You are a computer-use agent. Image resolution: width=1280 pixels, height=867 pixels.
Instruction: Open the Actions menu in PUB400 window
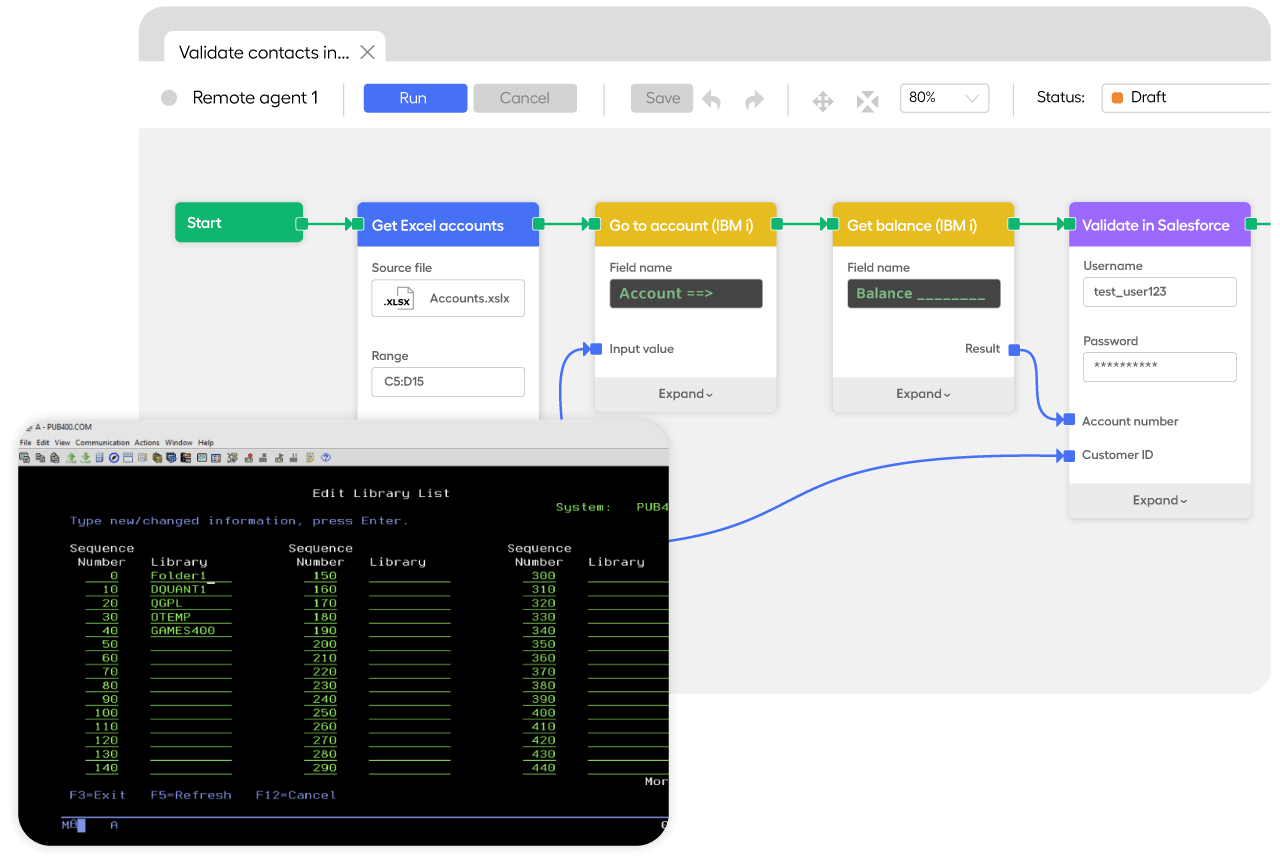click(147, 442)
